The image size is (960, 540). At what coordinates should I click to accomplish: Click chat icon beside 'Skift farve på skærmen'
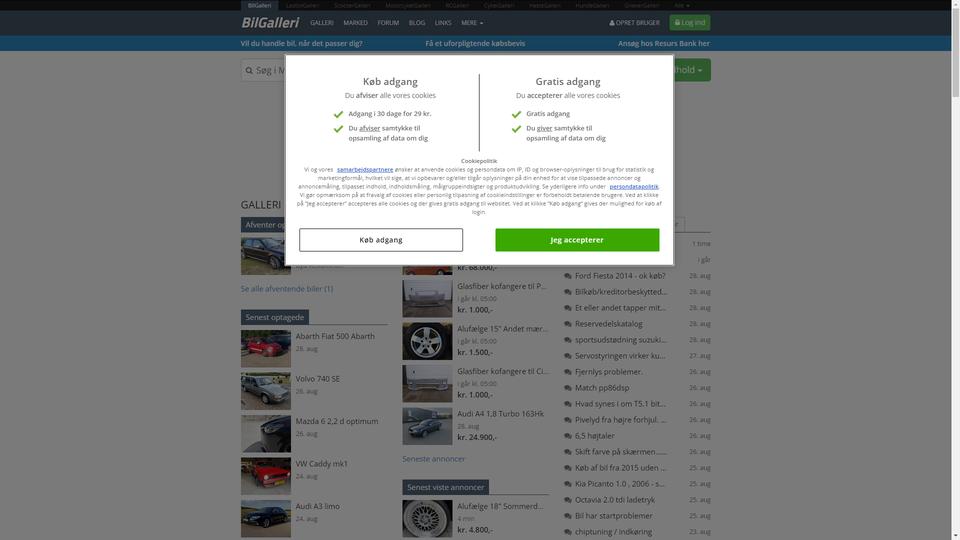click(x=568, y=452)
